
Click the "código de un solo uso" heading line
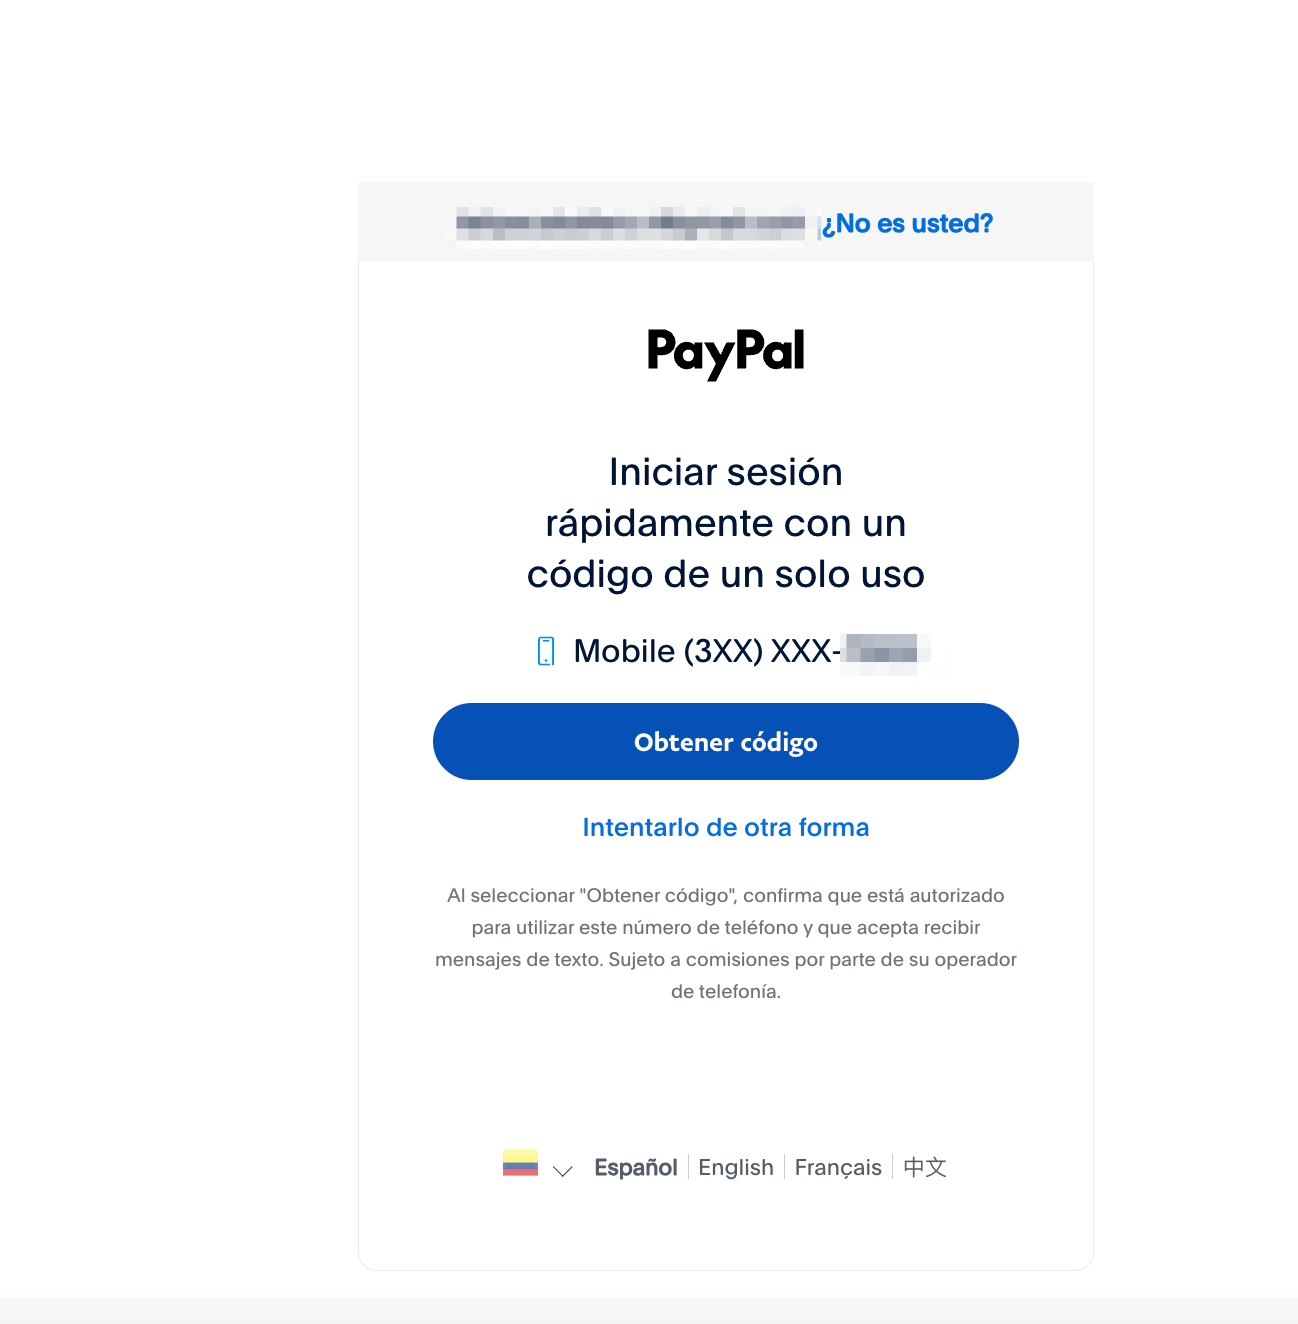tap(726, 574)
